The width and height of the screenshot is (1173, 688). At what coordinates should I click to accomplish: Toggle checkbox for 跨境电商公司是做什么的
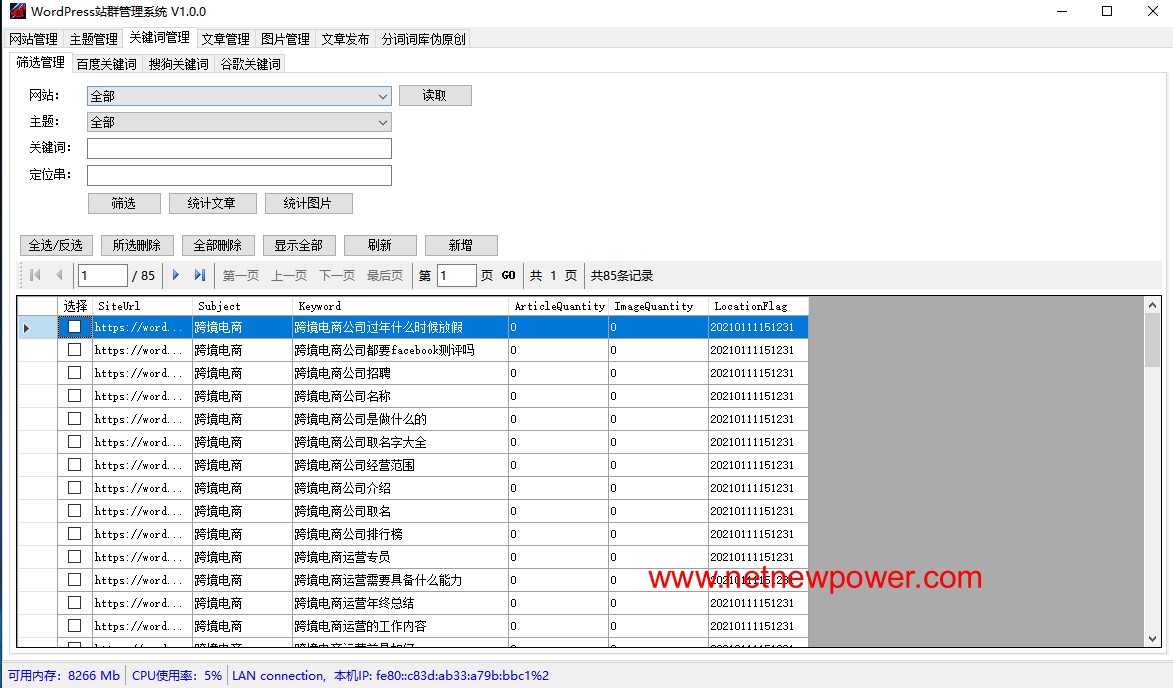tap(75, 419)
